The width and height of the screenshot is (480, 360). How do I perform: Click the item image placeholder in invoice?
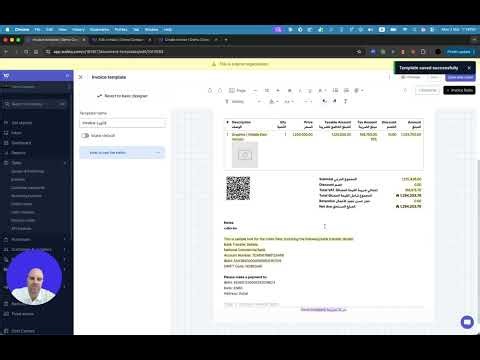click(x=245, y=155)
